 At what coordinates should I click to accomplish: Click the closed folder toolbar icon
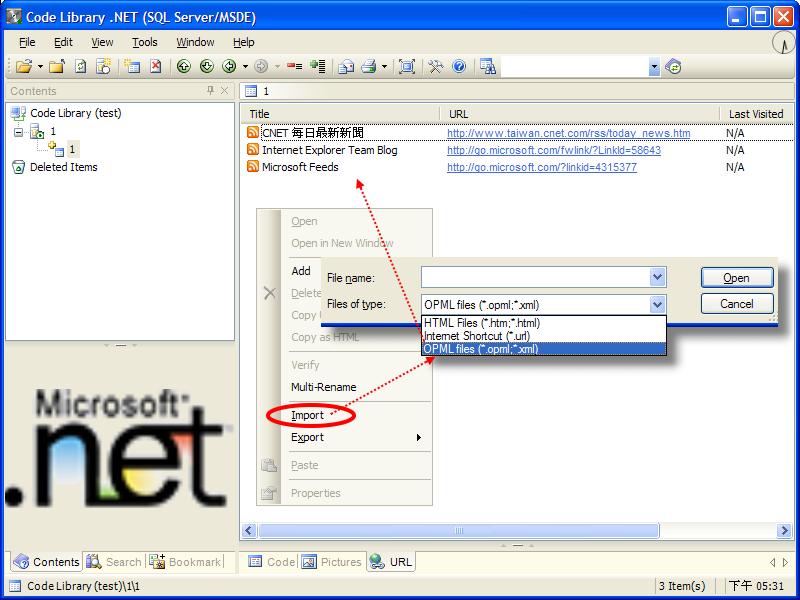pos(57,66)
